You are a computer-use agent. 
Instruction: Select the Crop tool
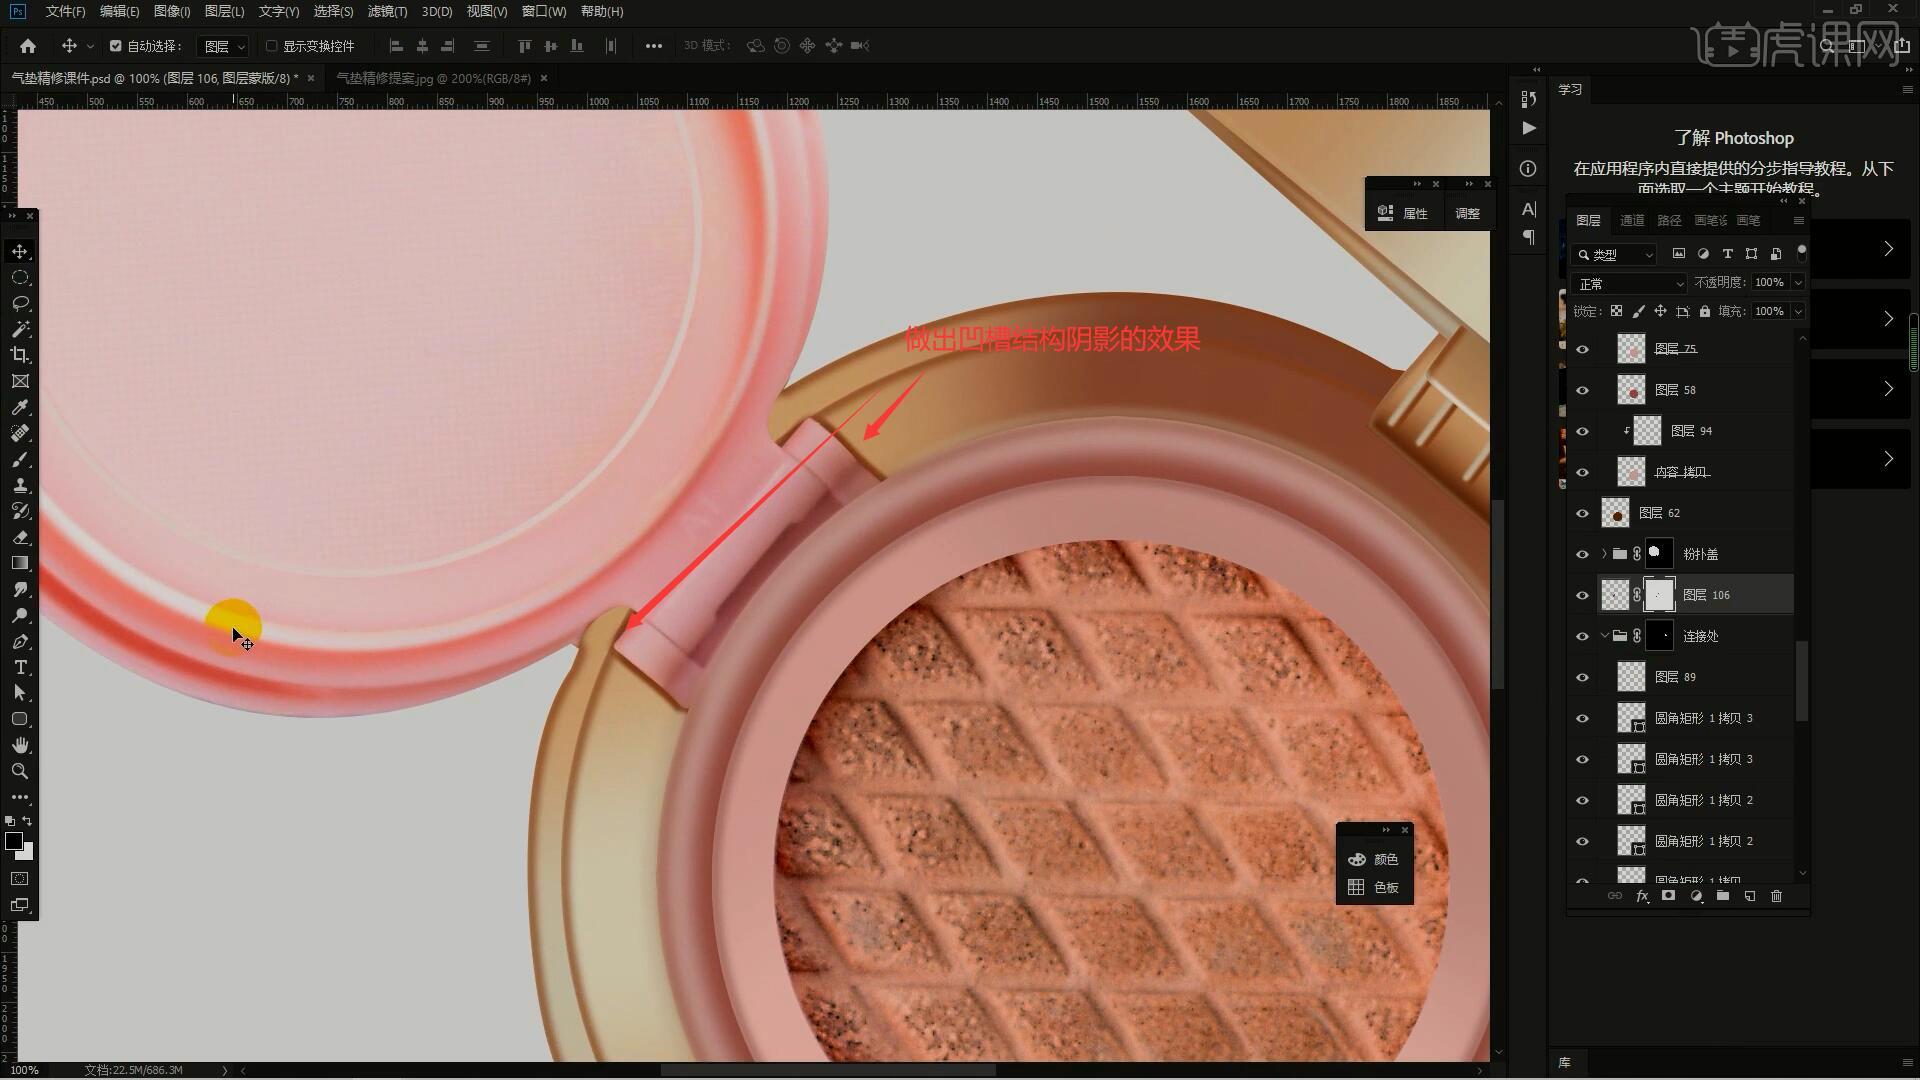click(20, 355)
